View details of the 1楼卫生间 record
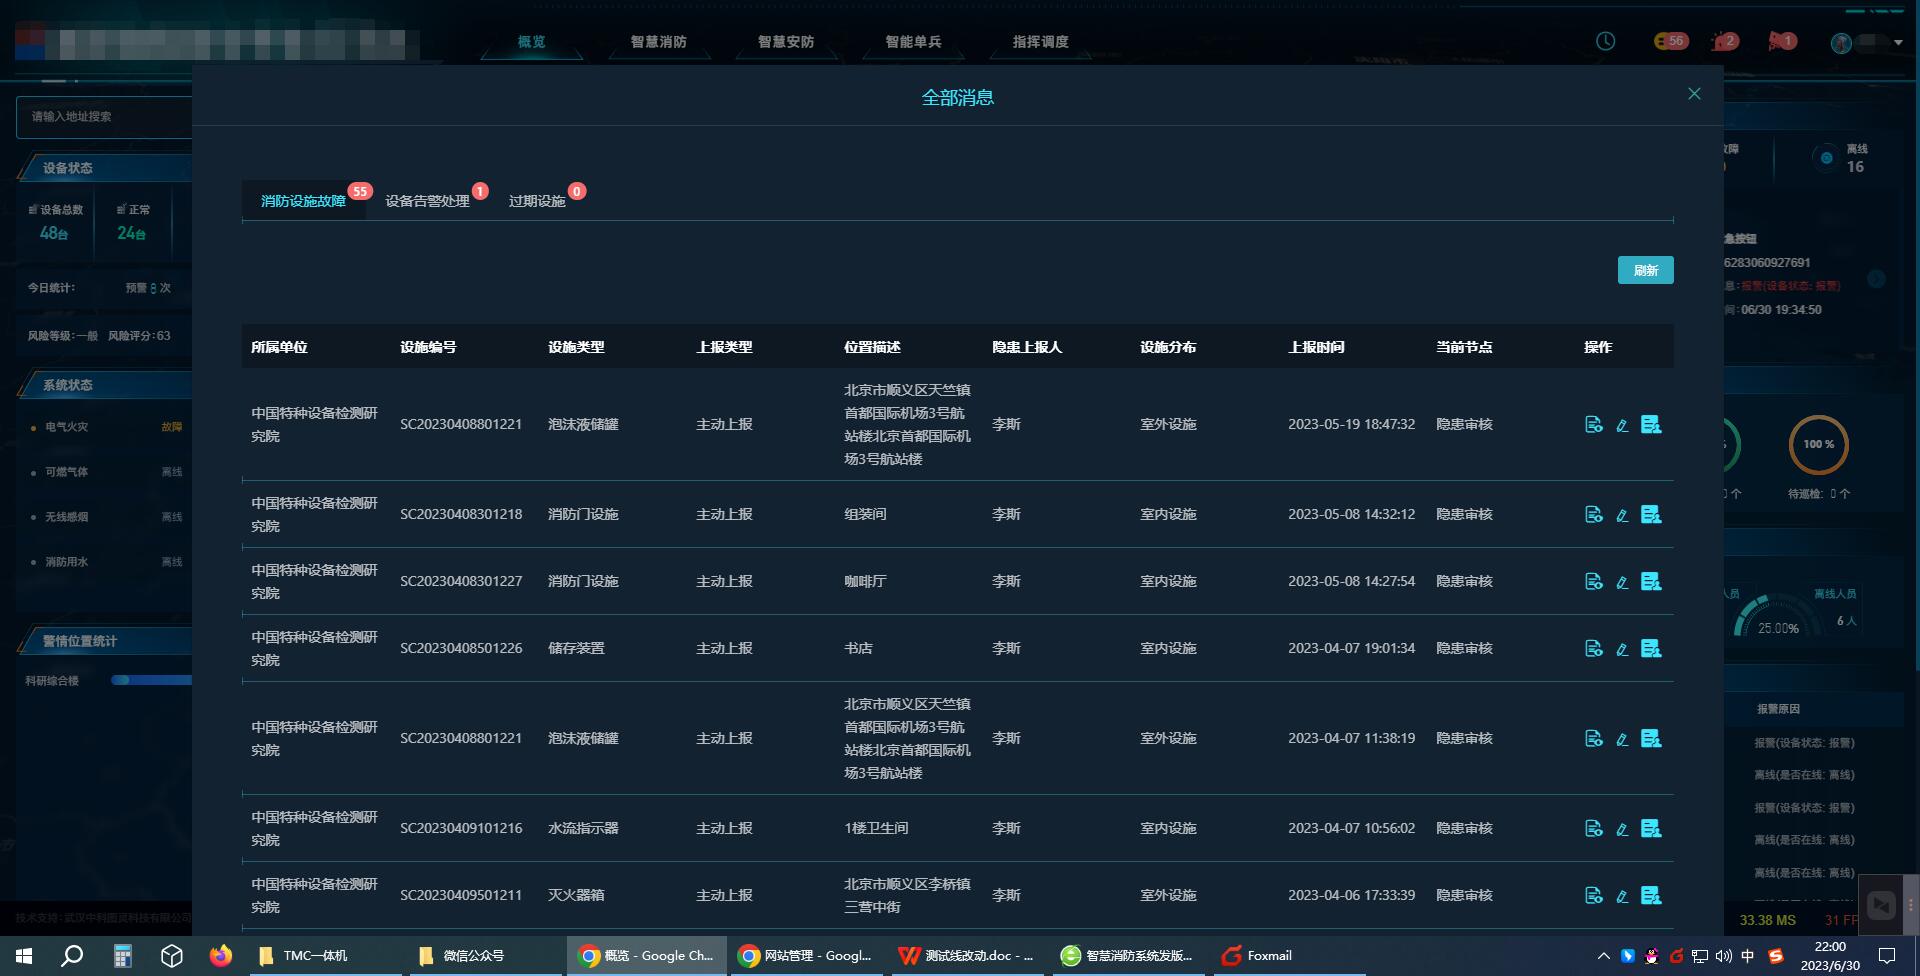The image size is (1920, 976). pos(1594,829)
